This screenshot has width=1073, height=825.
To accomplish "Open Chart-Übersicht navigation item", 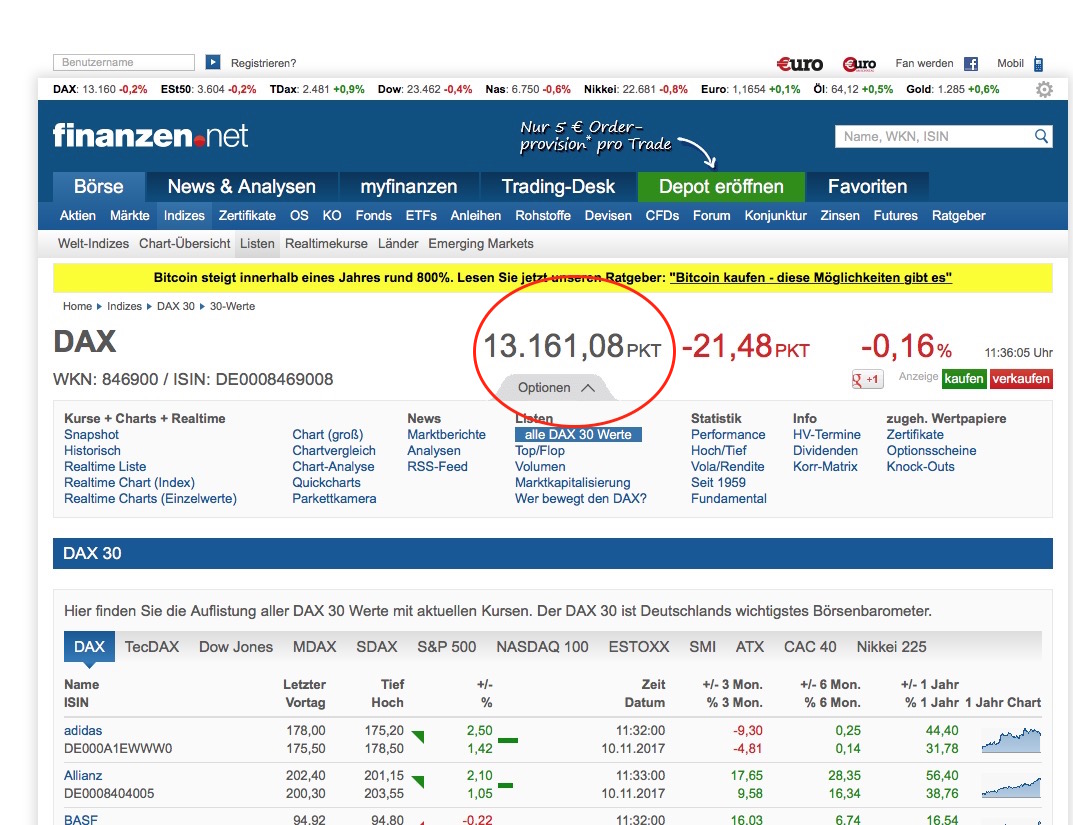I will coord(185,244).
